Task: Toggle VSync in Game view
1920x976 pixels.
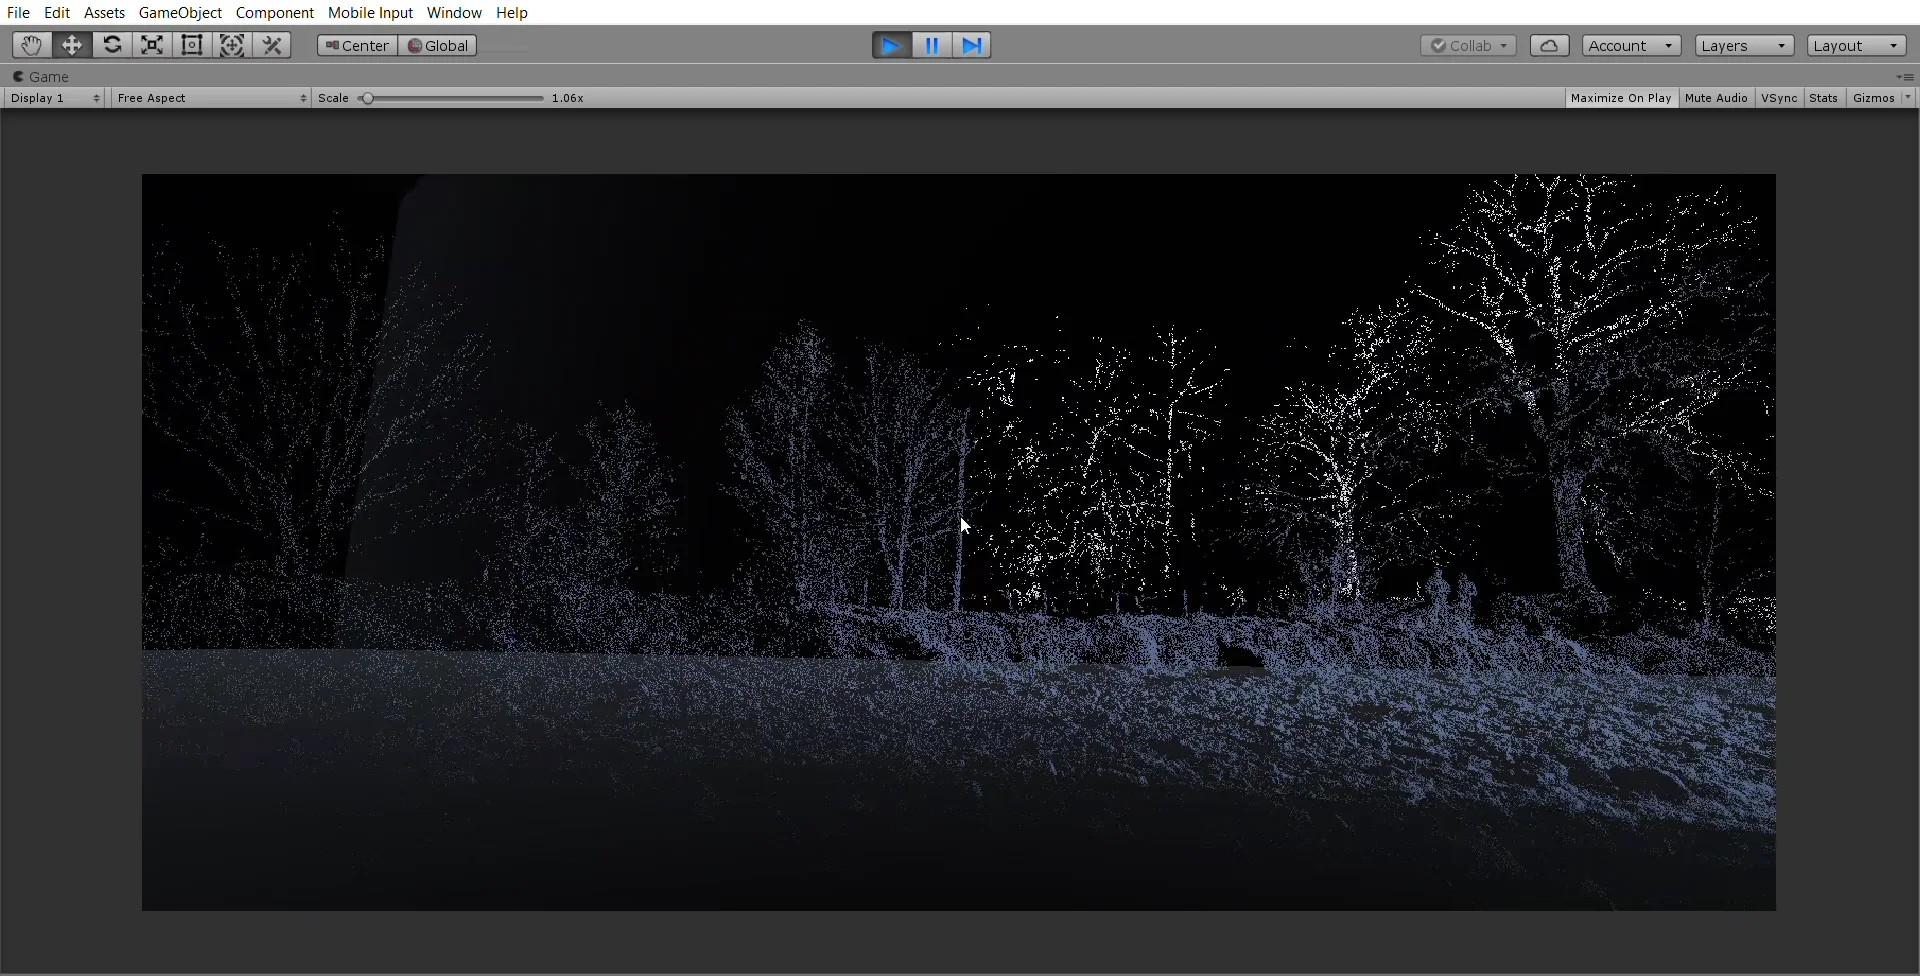Action: 1779,97
